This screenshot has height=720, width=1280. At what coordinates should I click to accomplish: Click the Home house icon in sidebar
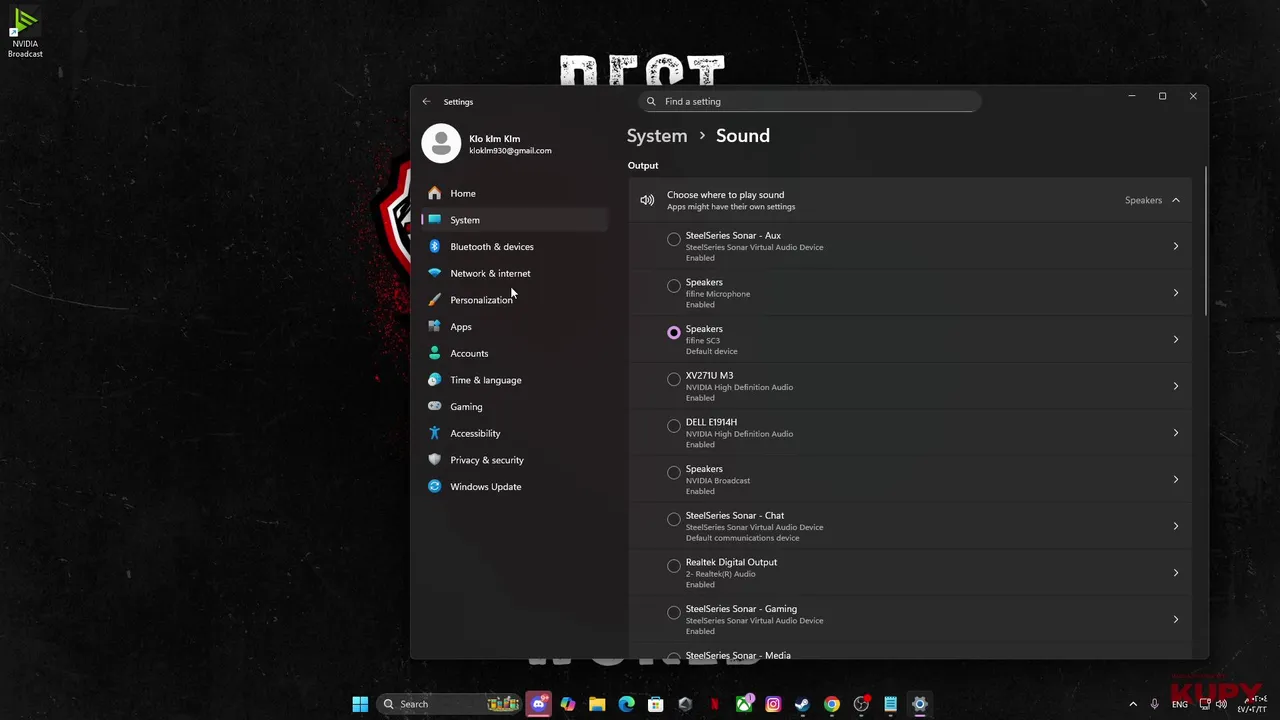tap(434, 193)
